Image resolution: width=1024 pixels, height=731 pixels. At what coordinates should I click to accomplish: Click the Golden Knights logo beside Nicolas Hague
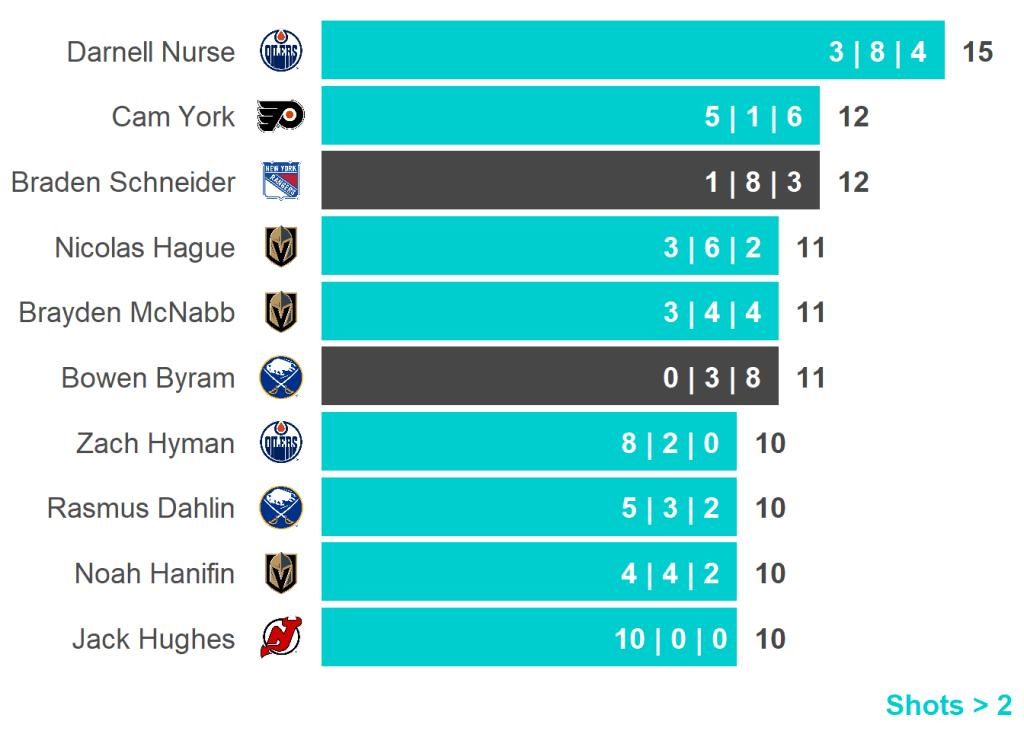click(281, 247)
